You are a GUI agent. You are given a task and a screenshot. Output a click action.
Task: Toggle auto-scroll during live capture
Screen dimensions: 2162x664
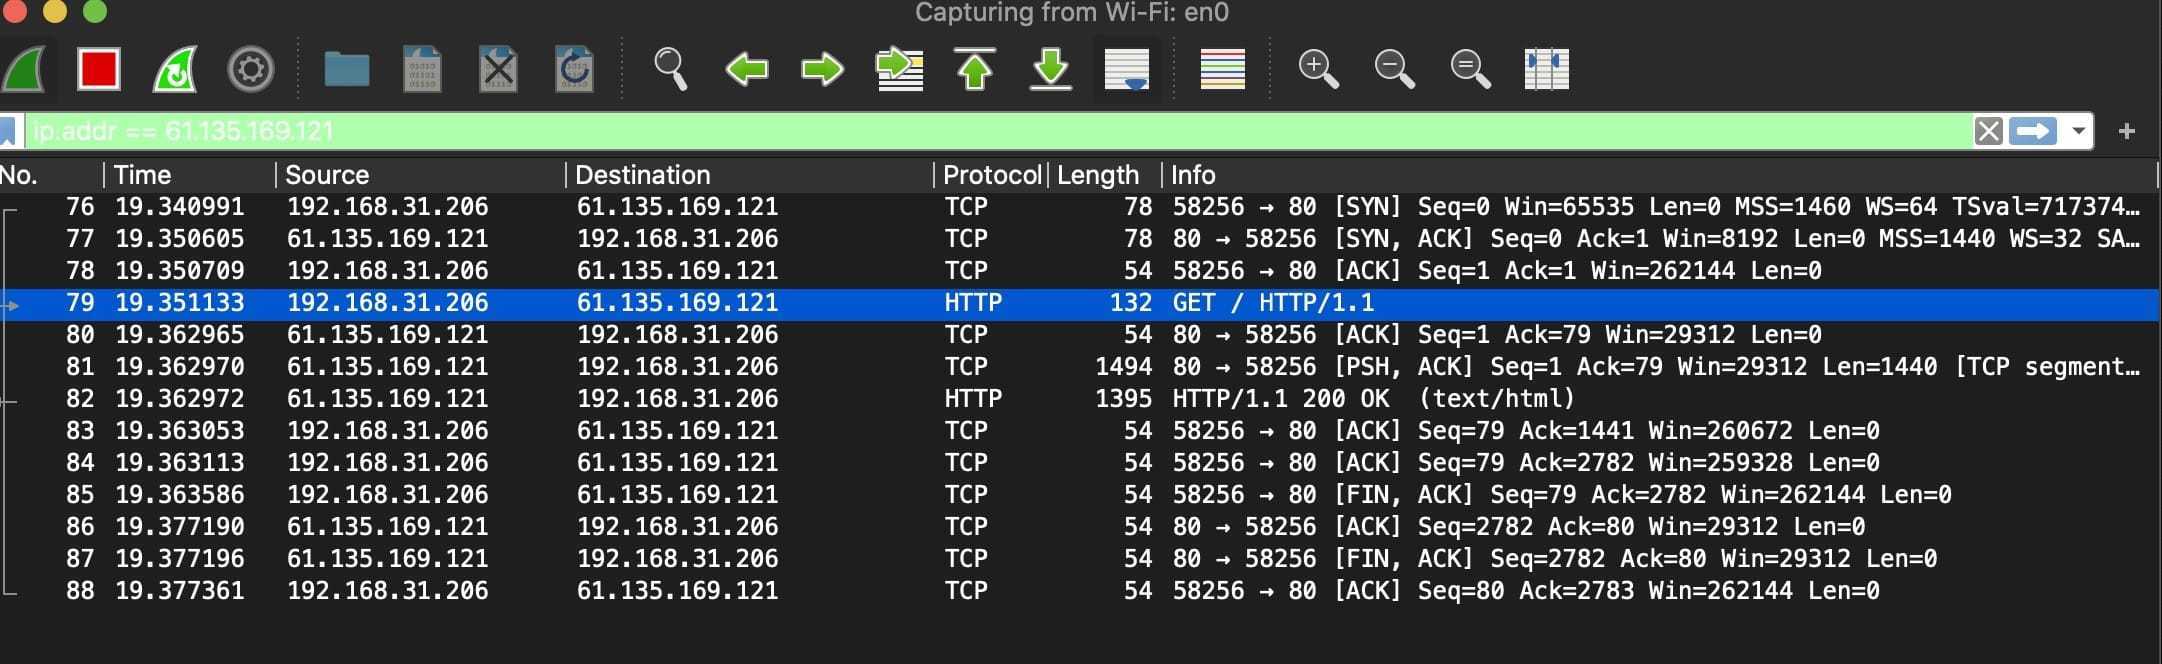coord(1127,70)
